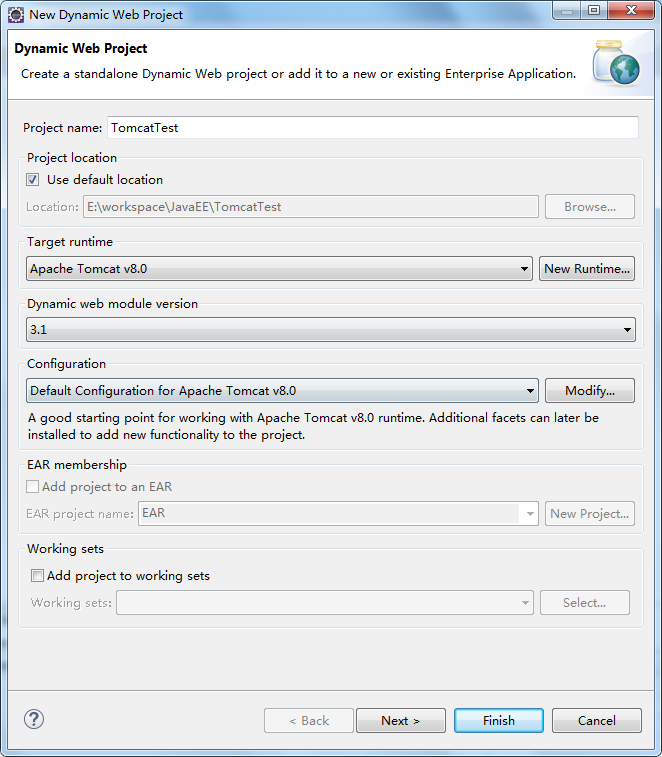This screenshot has width=662, height=757.
Task: Minimize the dialog window
Action: pyautogui.click(x=566, y=12)
